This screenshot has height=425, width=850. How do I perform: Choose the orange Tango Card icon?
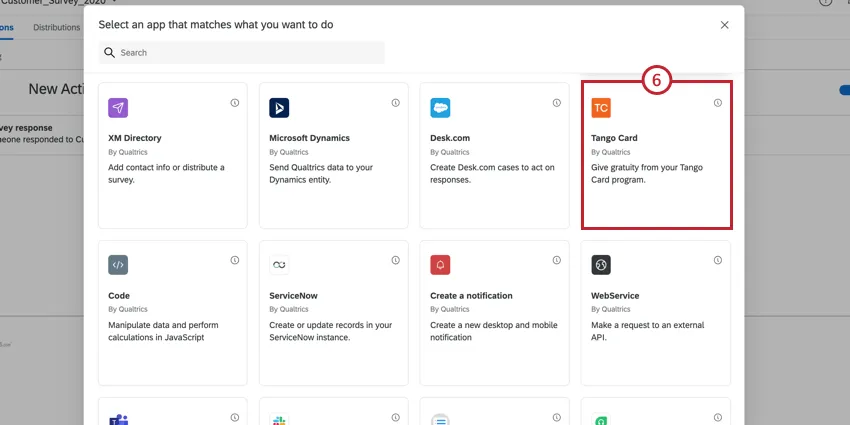click(x=601, y=108)
